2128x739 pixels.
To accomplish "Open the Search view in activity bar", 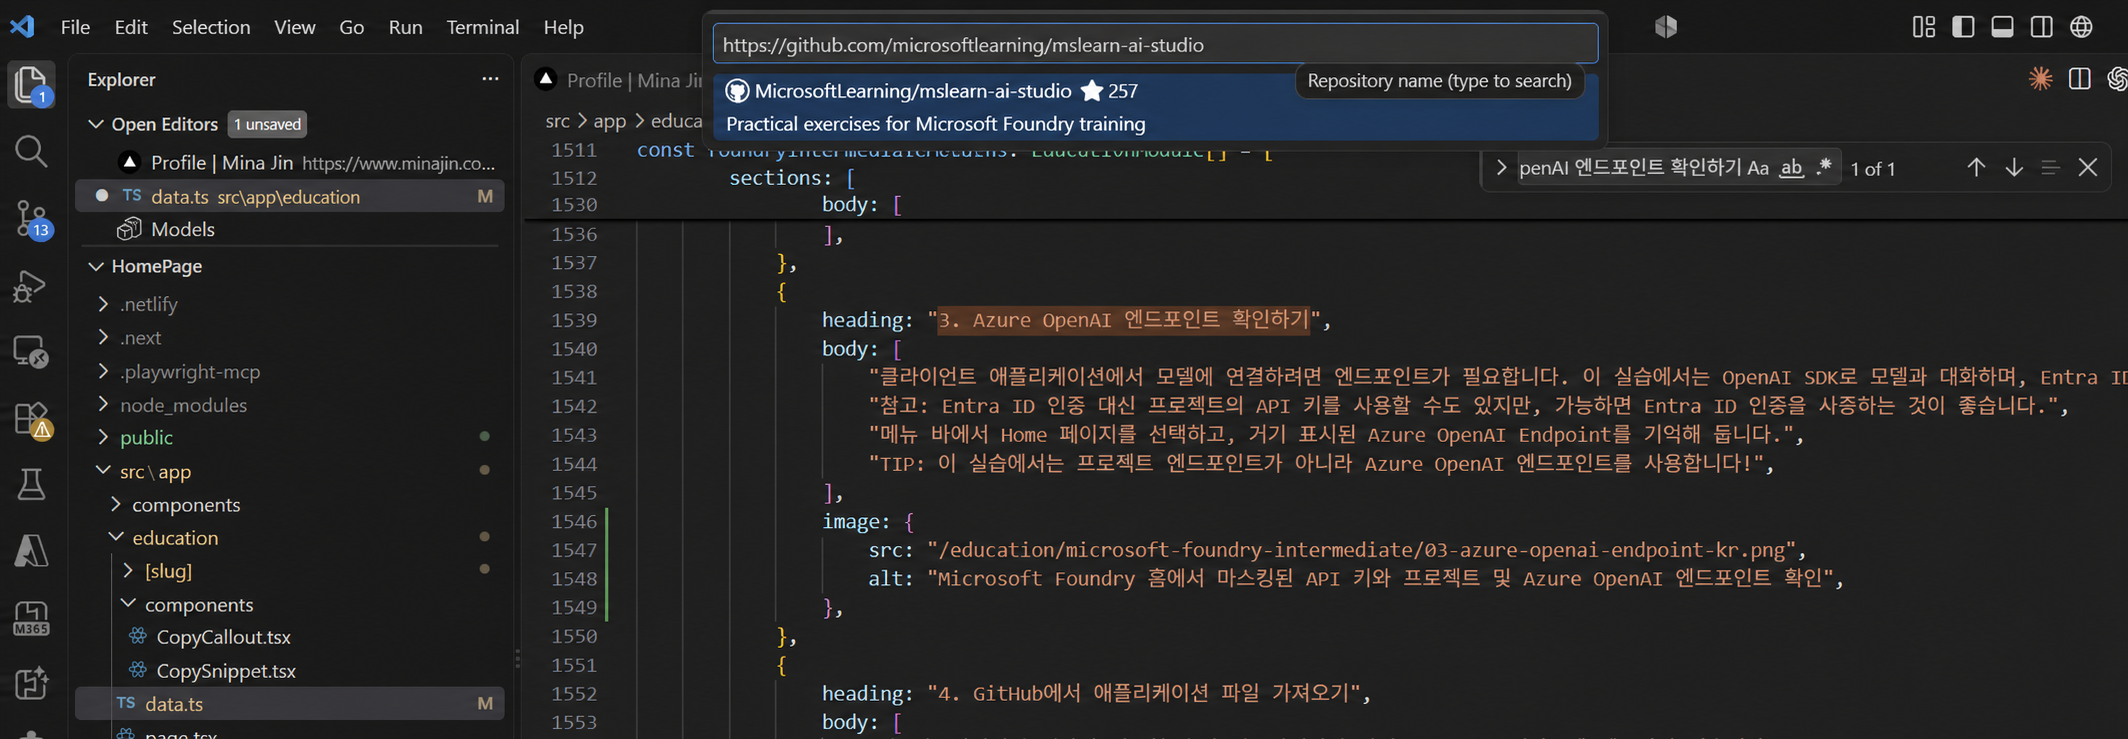I will pos(31,151).
